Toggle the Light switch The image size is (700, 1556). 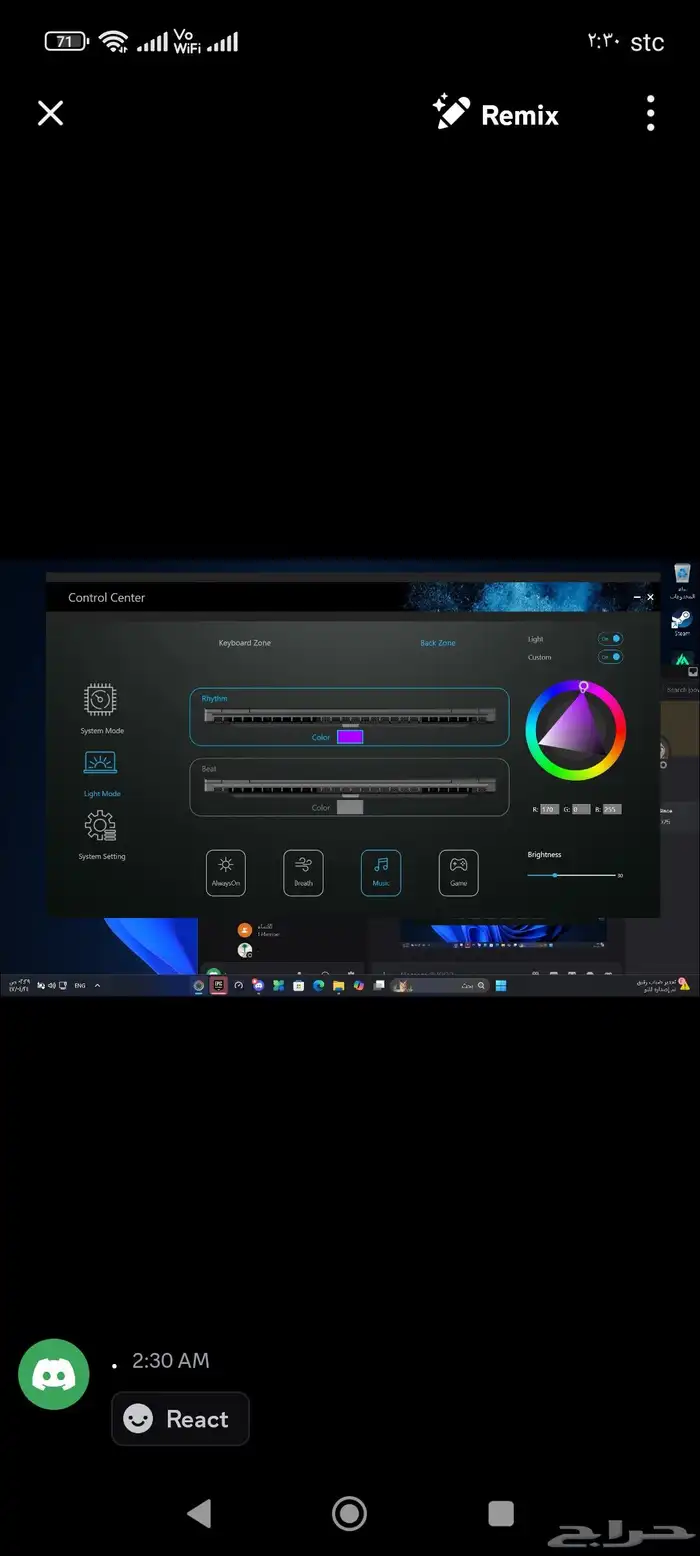pyautogui.click(x=610, y=639)
